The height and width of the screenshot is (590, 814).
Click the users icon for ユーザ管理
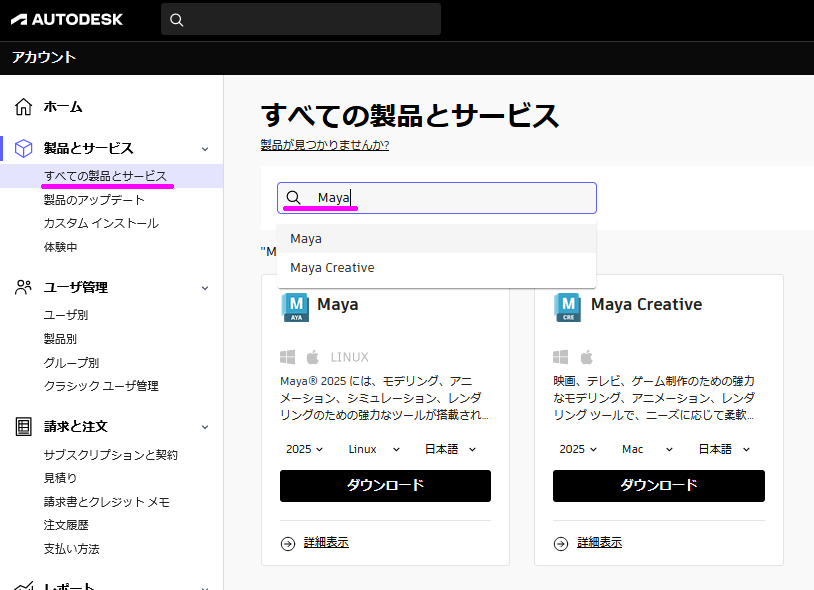click(x=23, y=287)
